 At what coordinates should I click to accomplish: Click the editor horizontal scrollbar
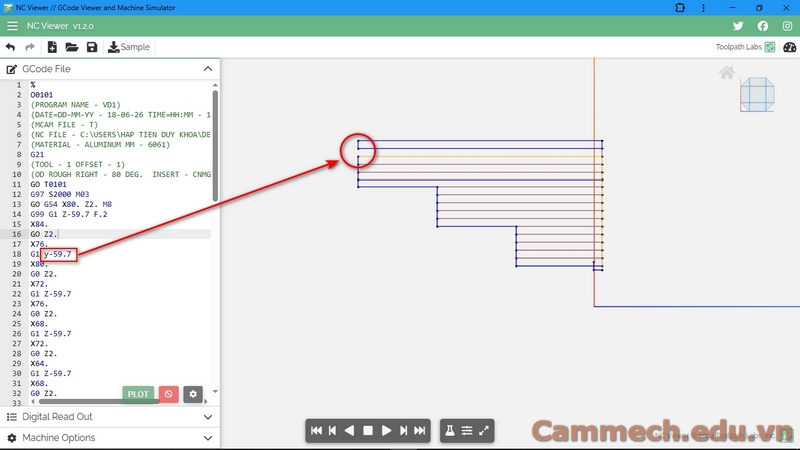[x=98, y=402]
